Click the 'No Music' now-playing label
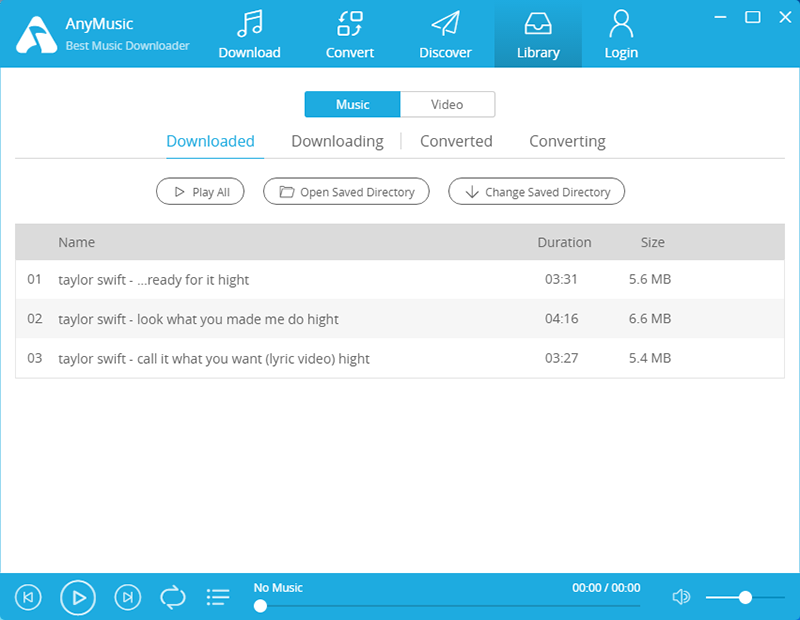800x620 pixels. click(278, 588)
